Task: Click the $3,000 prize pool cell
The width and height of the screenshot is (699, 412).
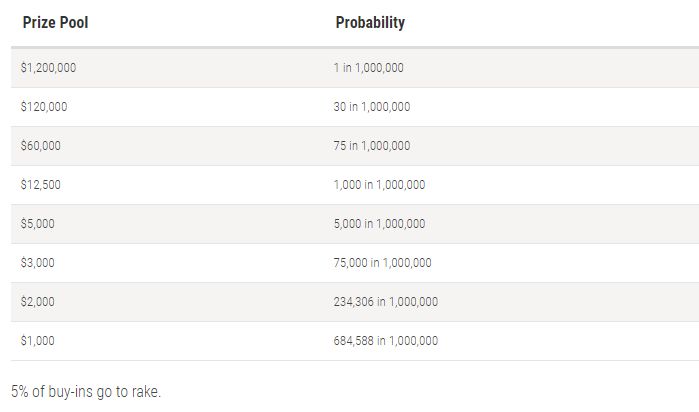Action: [37, 263]
